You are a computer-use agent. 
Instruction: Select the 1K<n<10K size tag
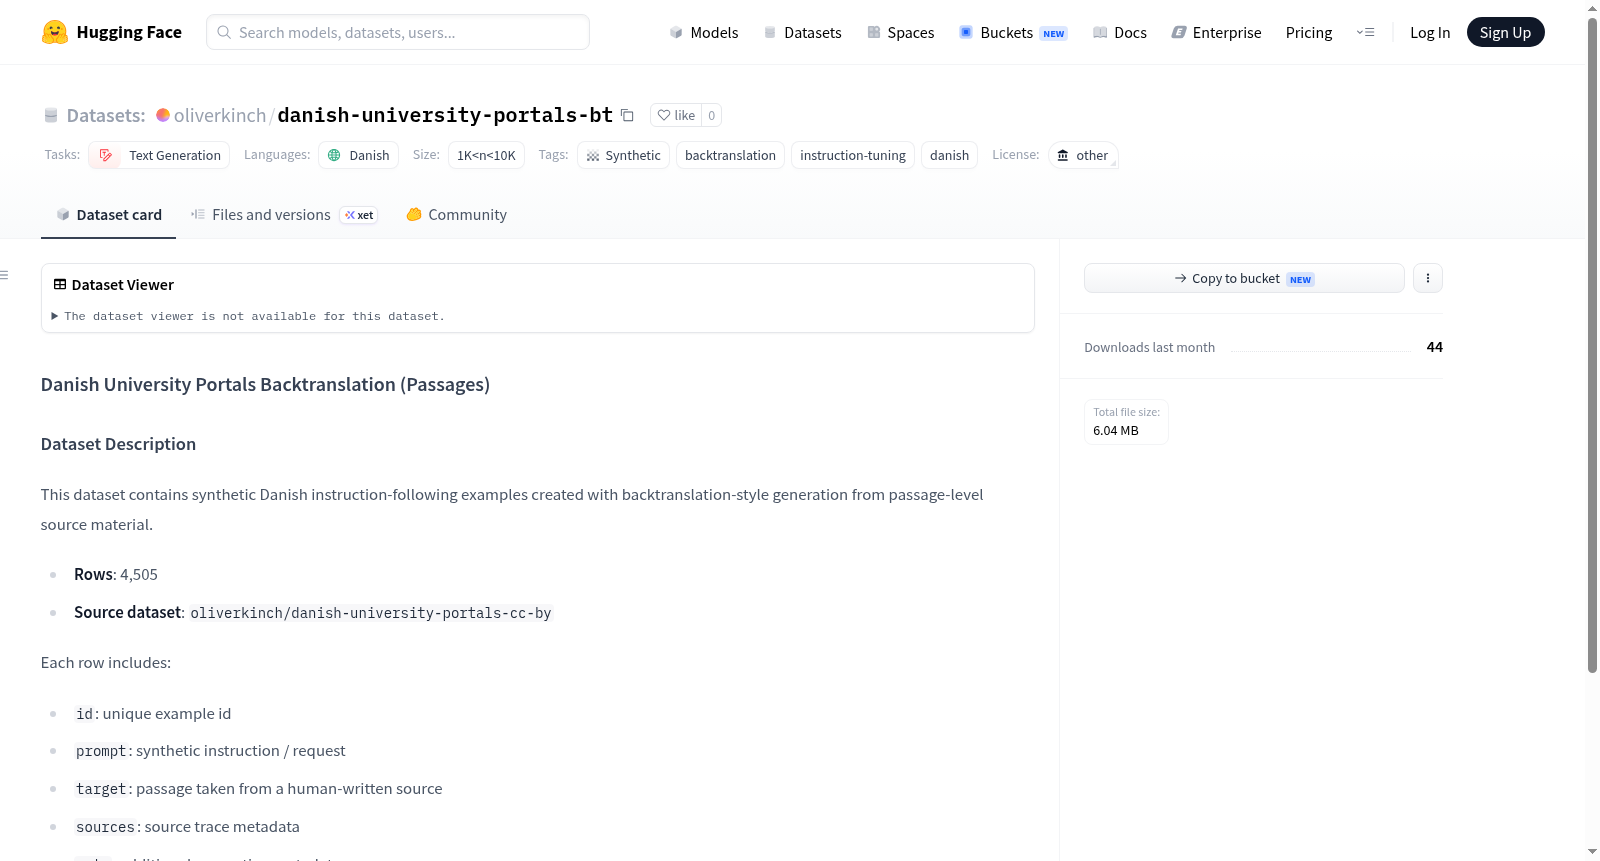486,155
